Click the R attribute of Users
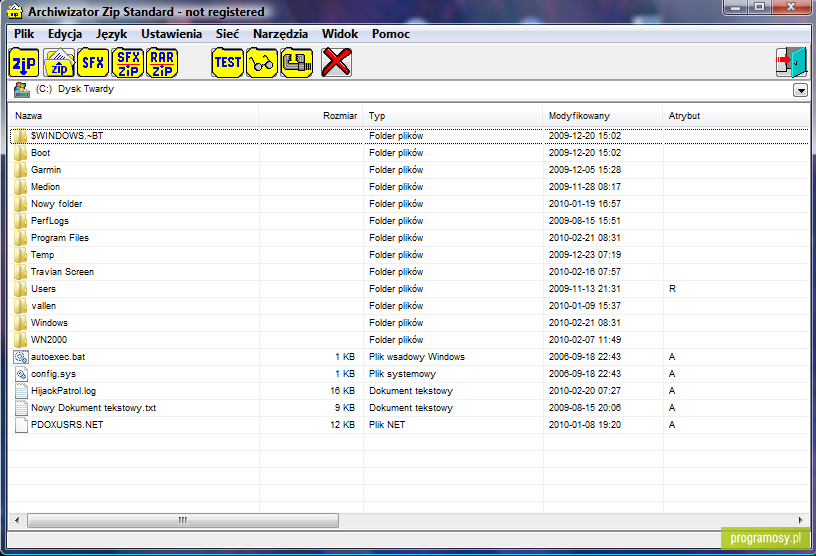The width and height of the screenshot is (816, 556). click(672, 289)
